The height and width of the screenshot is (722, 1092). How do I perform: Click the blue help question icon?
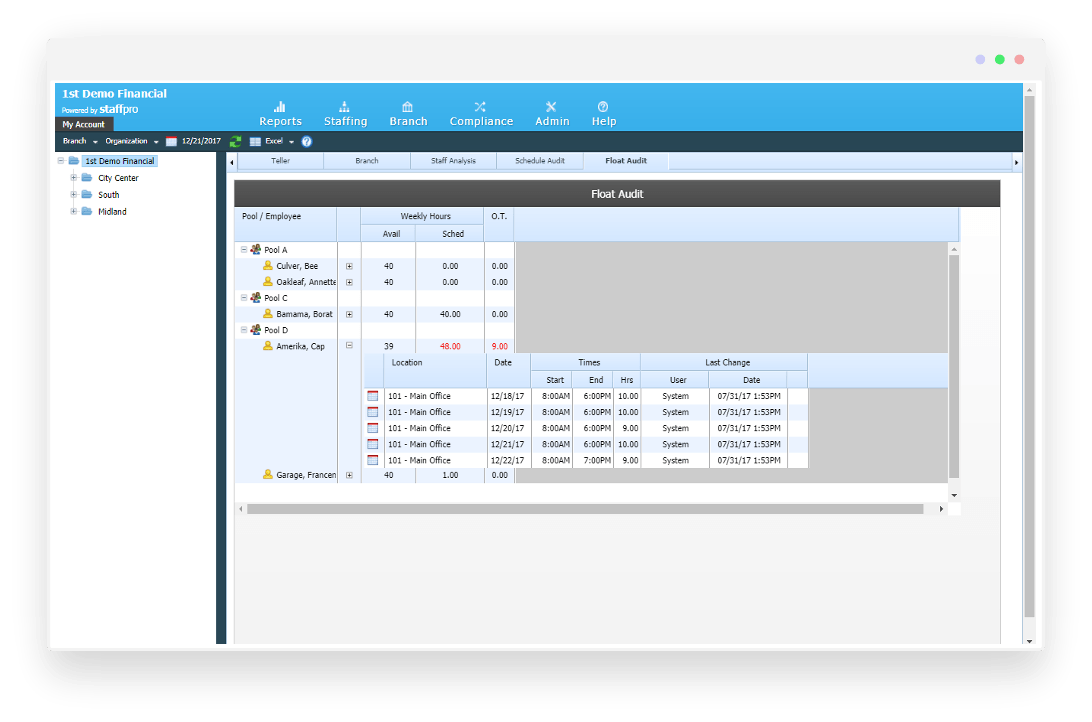point(306,141)
